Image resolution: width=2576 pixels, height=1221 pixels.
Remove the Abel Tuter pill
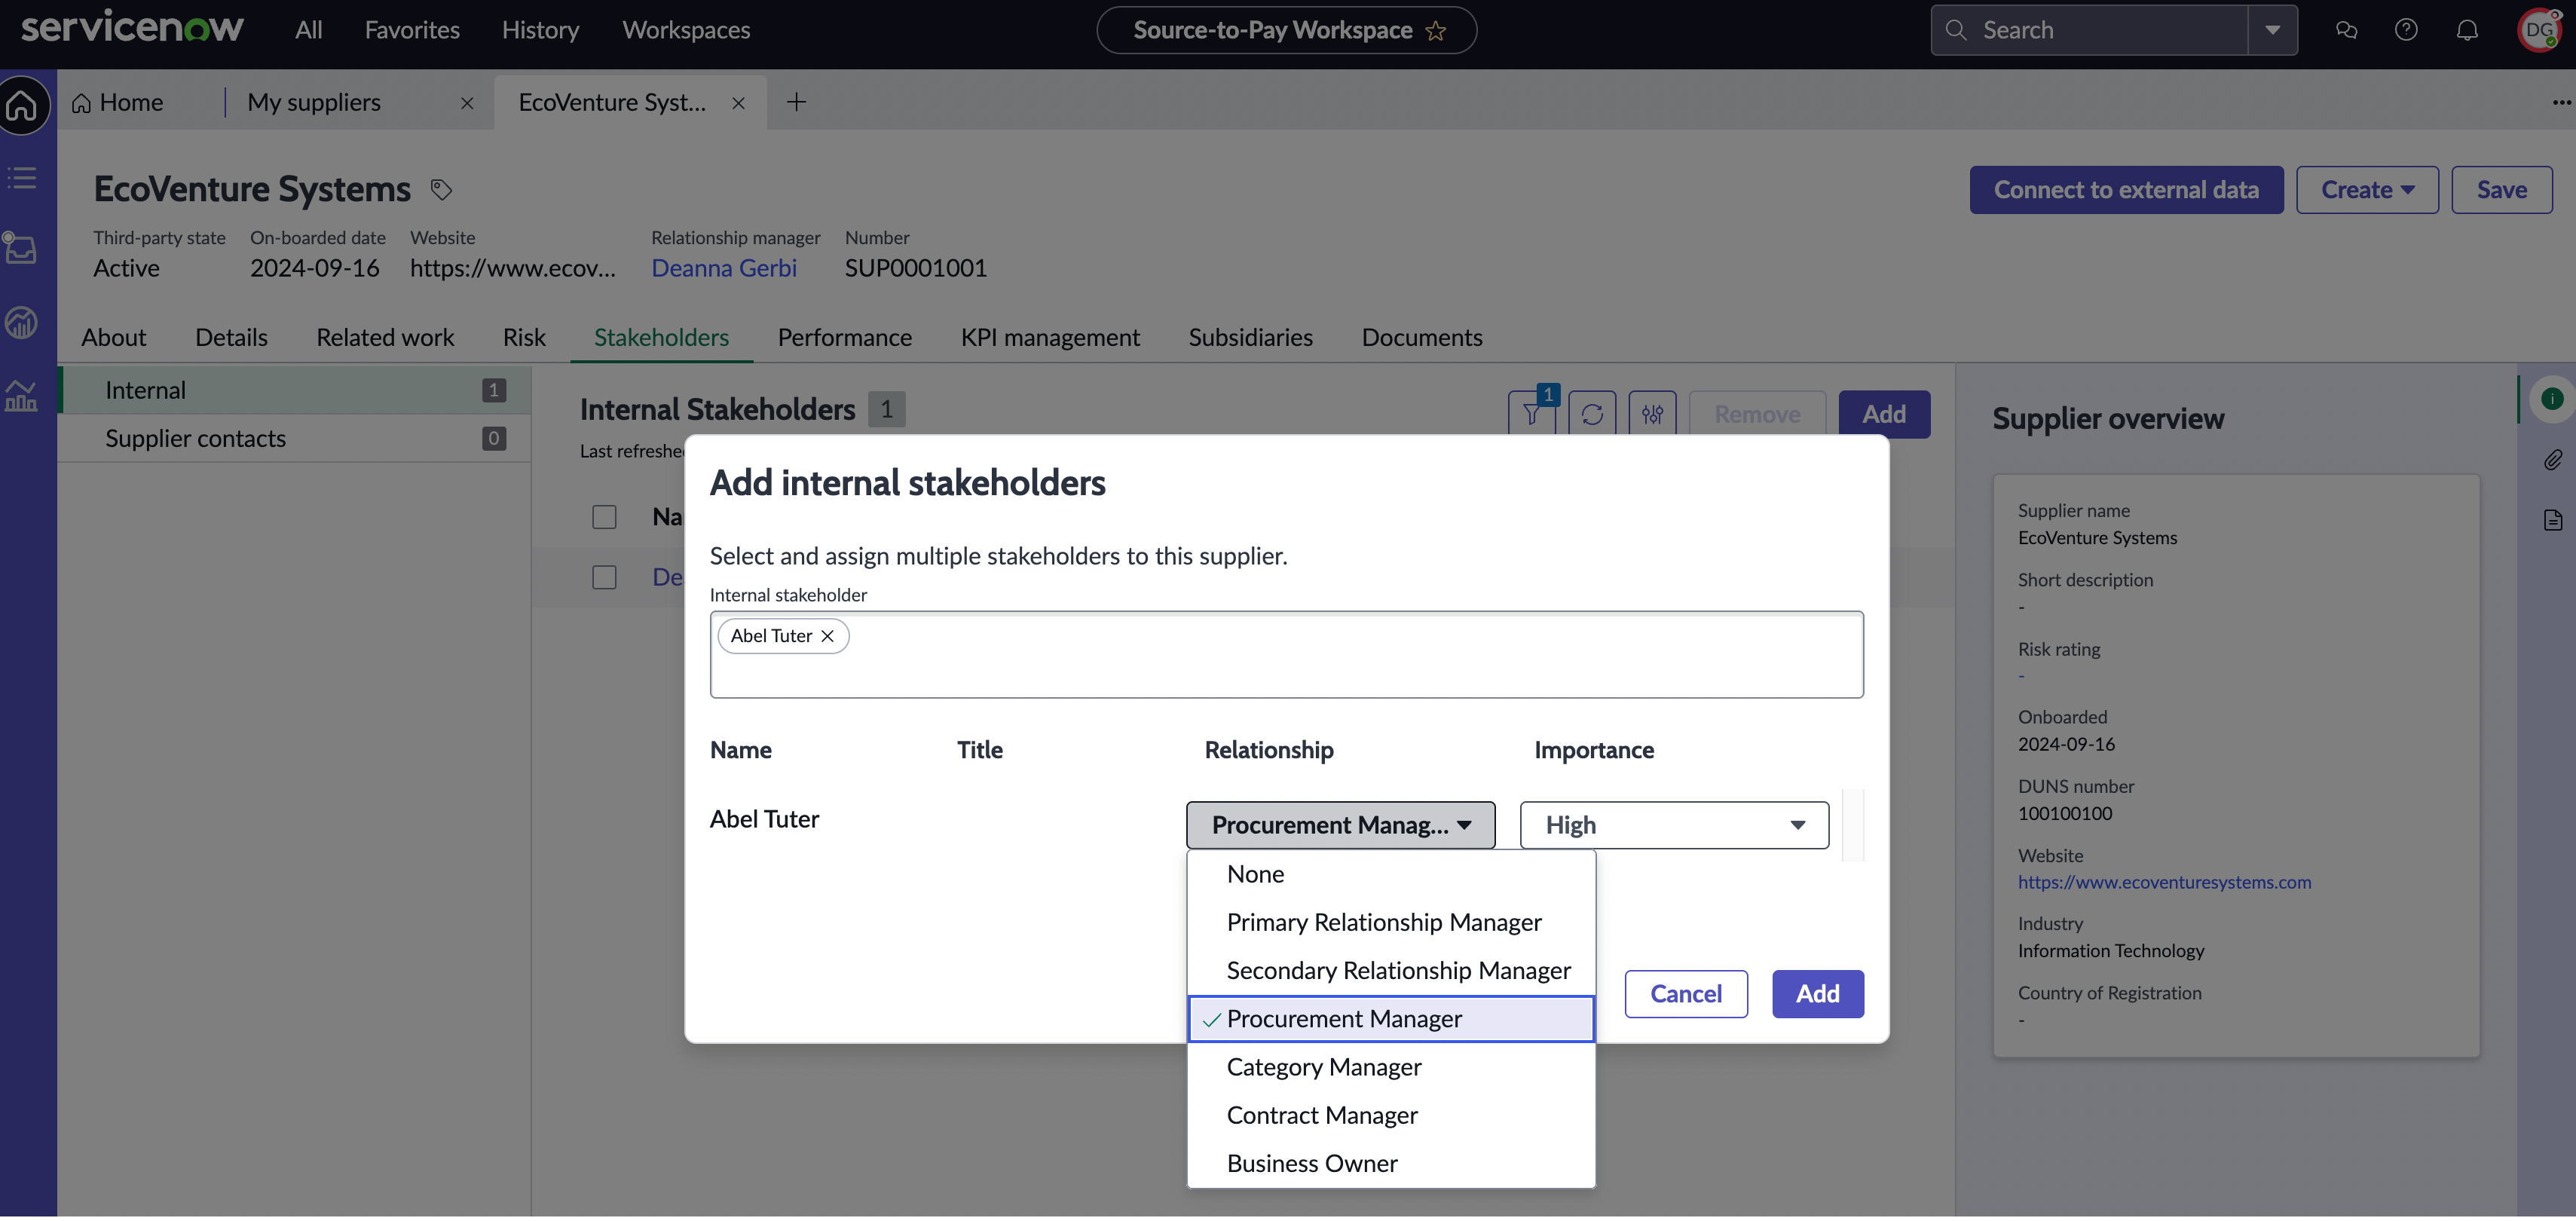pyautogui.click(x=827, y=636)
